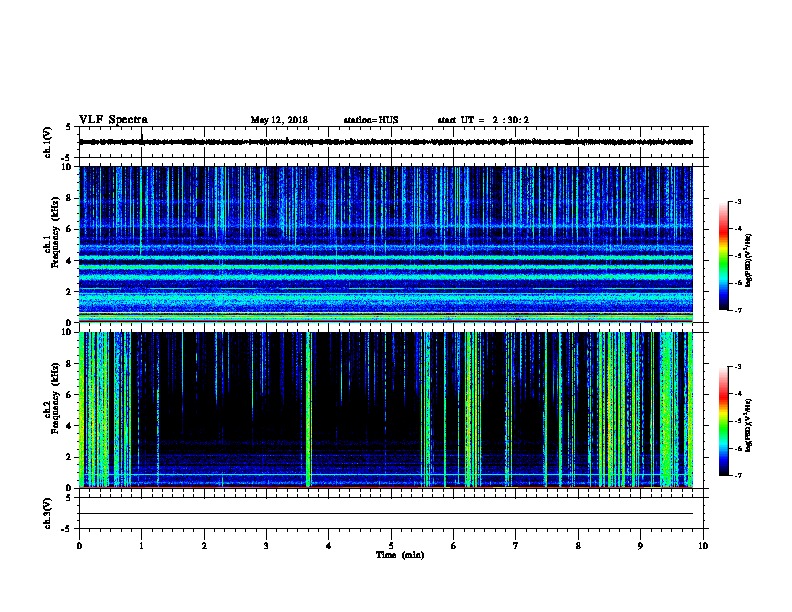
Task: Click the ch.1 color bar '-7' label
Action: [x=737, y=310]
